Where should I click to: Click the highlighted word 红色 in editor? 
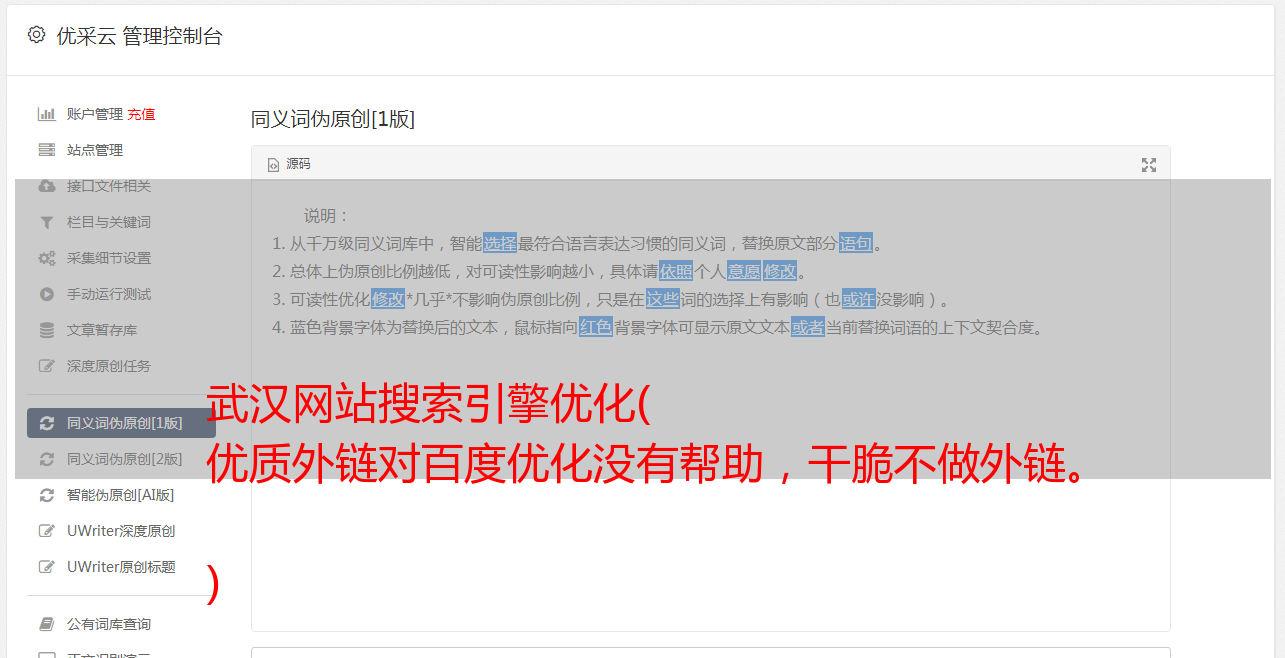596,327
